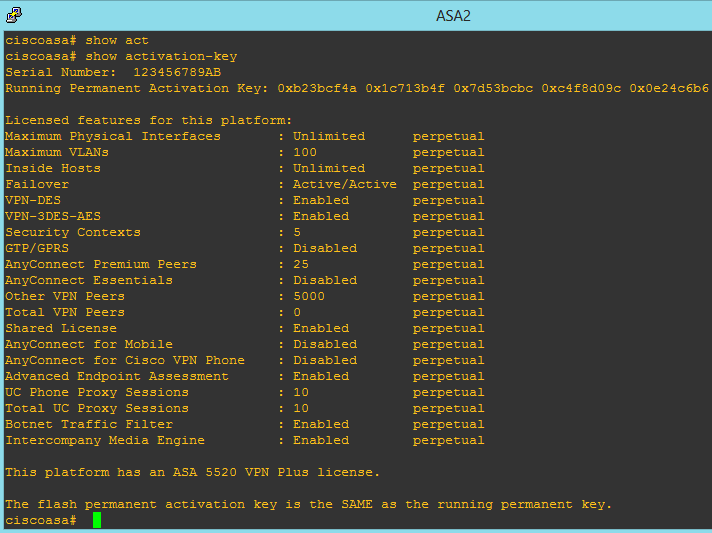Click the 'ASA 5520 VPN Plus license' line
This screenshot has height=533, width=712.
(193, 472)
